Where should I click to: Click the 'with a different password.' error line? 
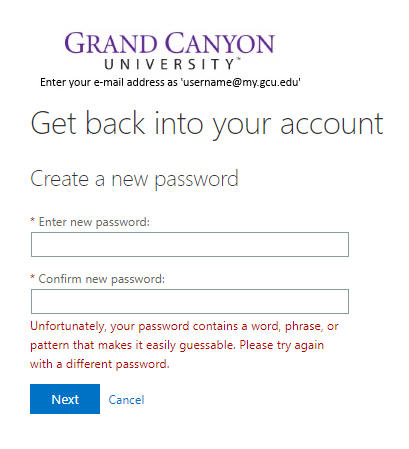(100, 364)
